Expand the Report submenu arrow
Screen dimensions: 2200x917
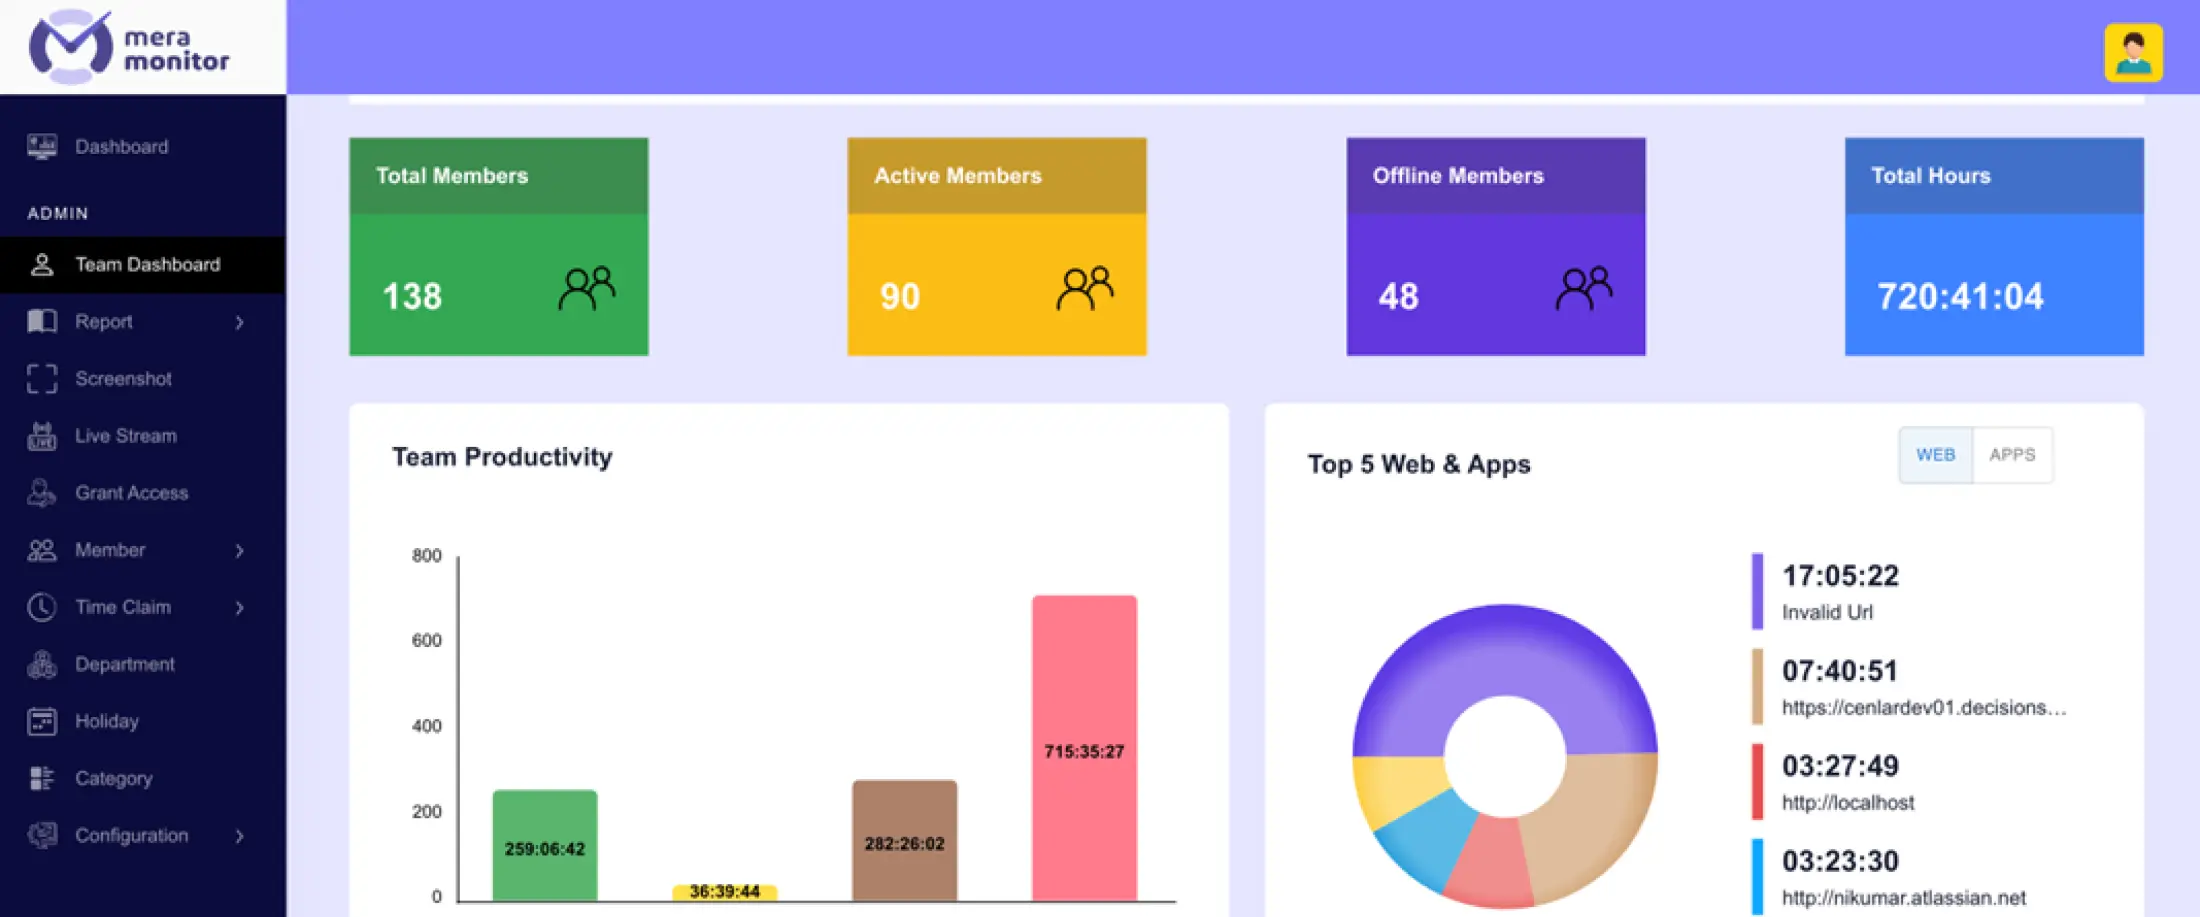point(240,322)
